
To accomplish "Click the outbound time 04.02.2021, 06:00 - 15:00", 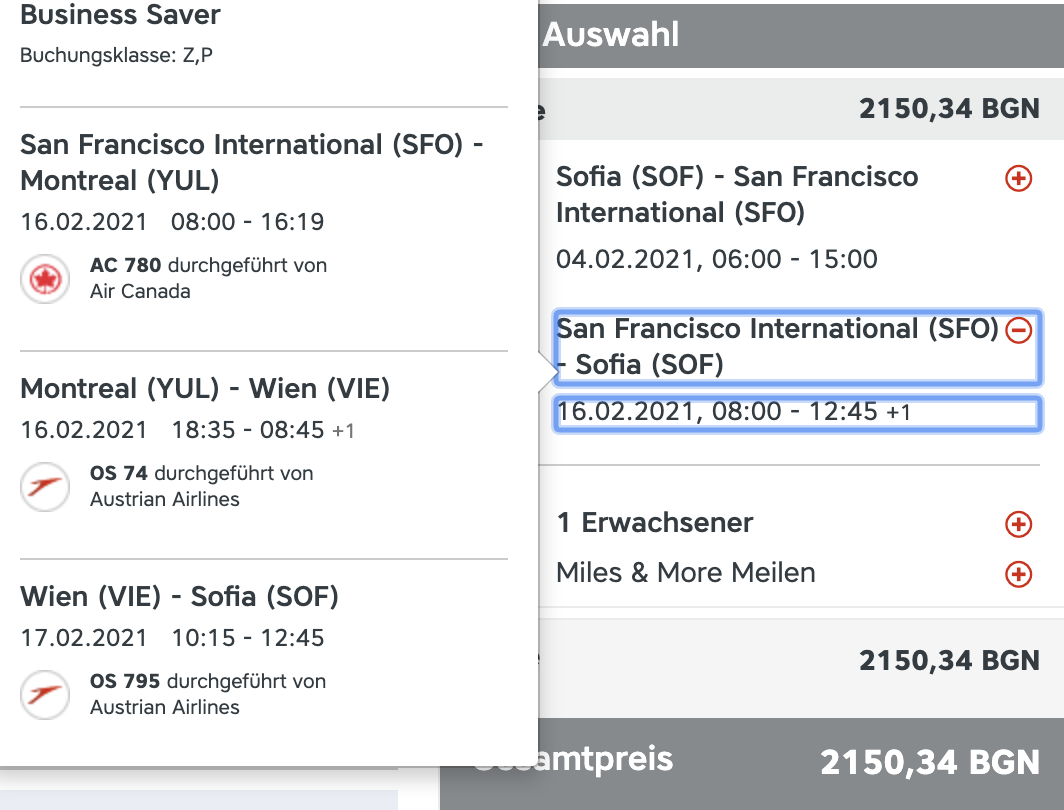I will coord(716,260).
